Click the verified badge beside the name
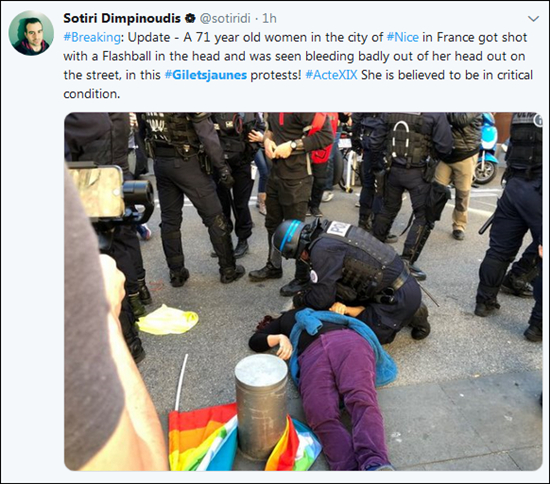 click(190, 19)
